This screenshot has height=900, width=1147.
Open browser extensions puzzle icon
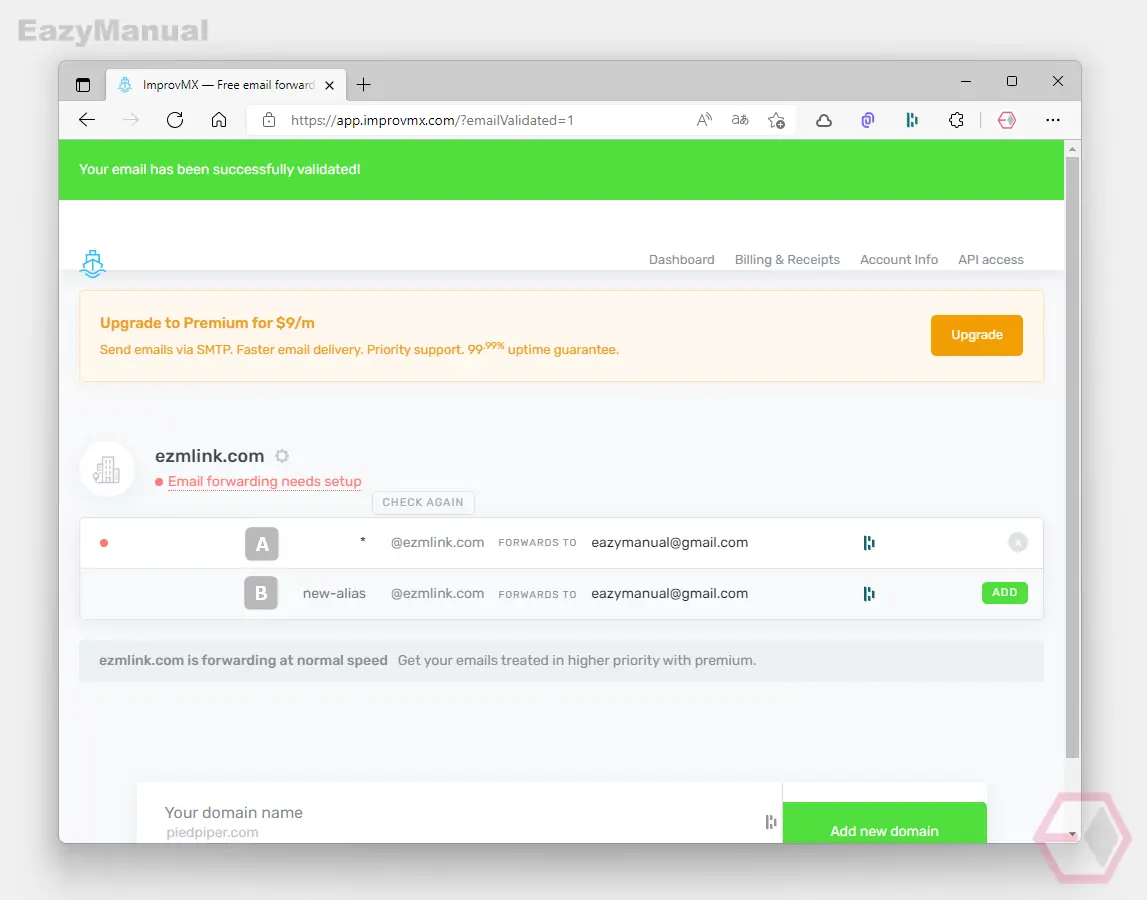pyautogui.click(x=956, y=120)
